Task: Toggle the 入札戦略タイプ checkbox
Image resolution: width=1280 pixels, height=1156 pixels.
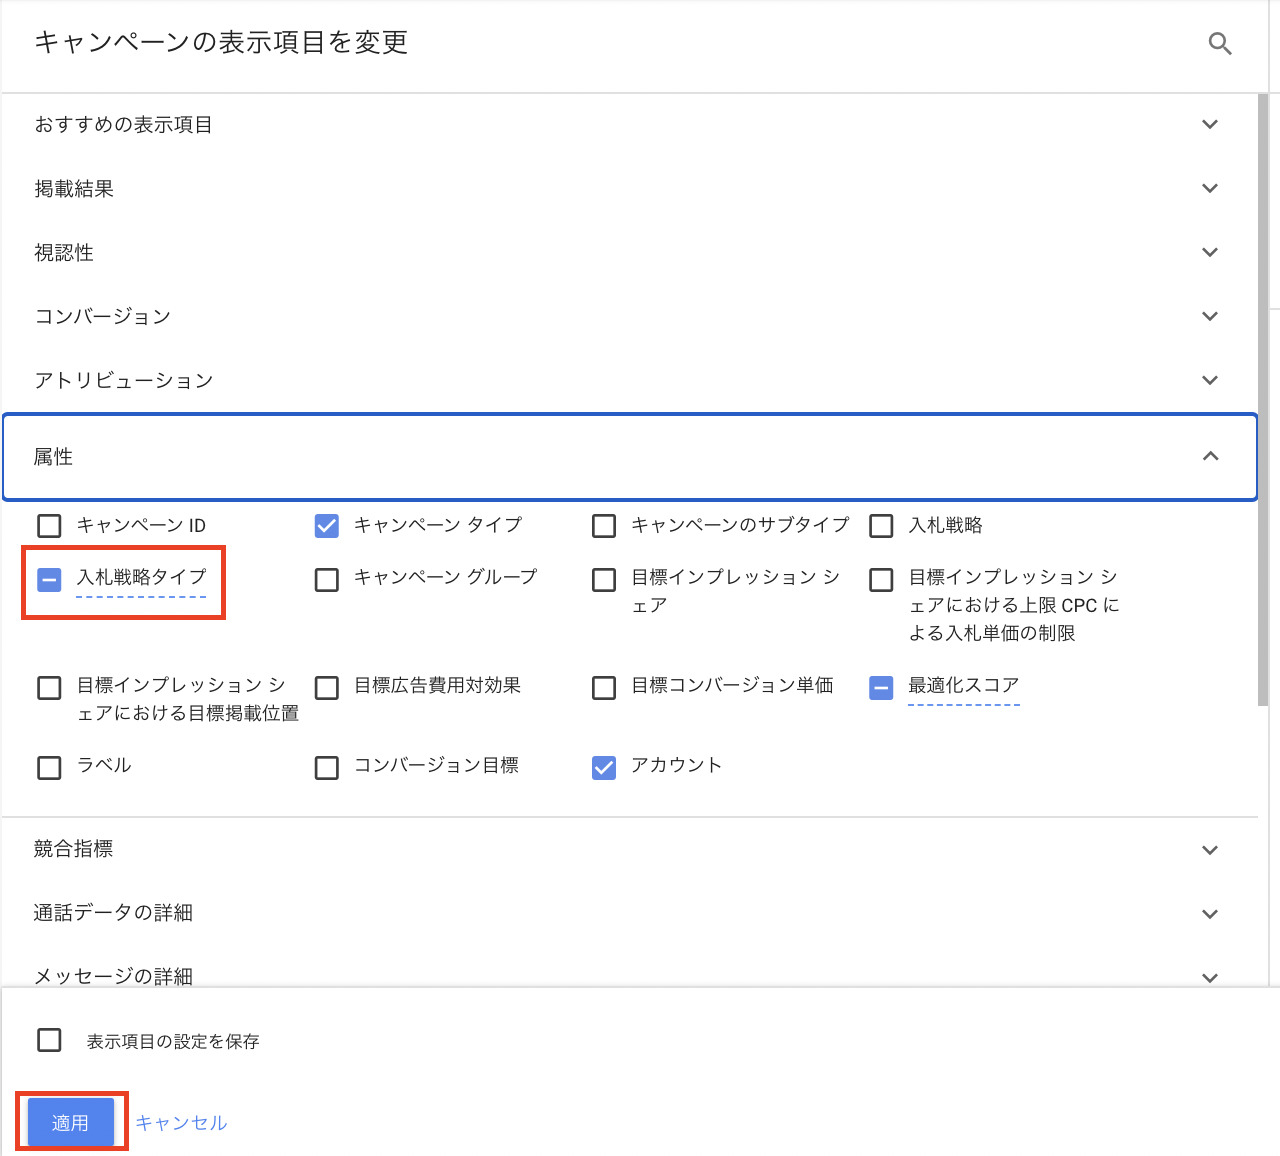Action: click(x=49, y=579)
